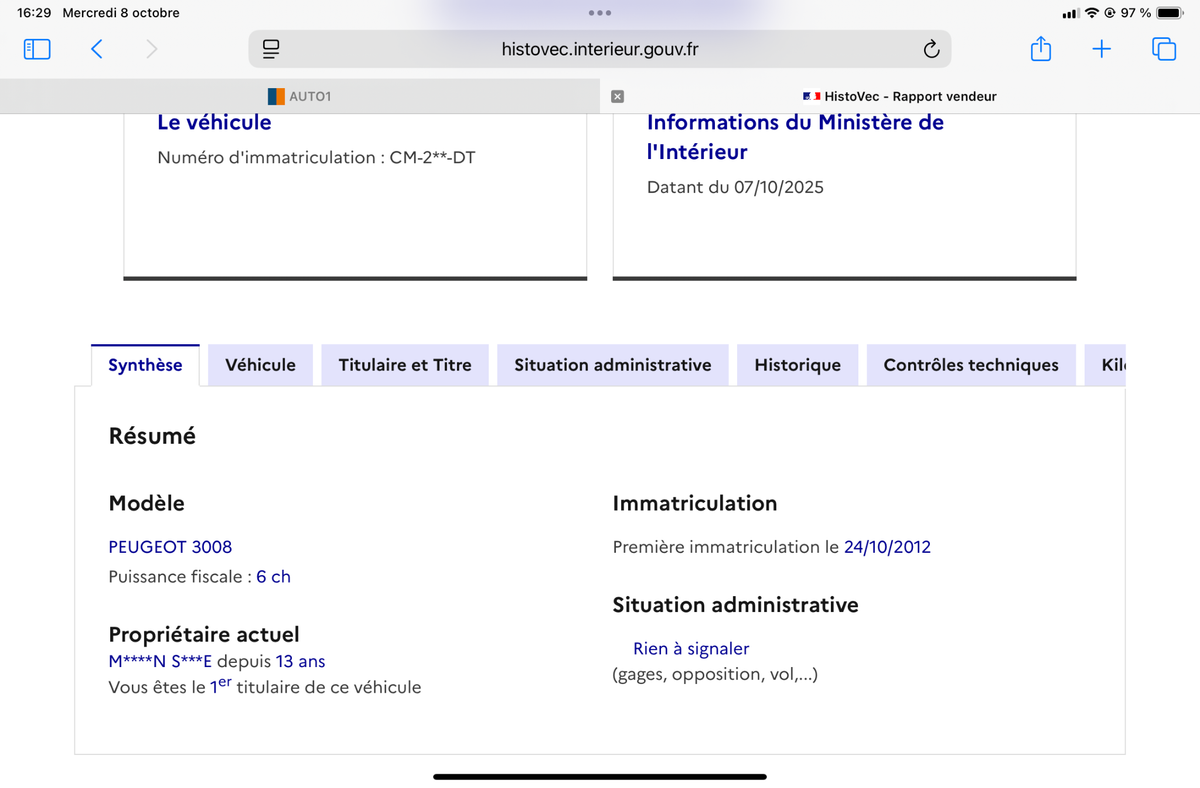Viewport: 1200px width, 788px height.
Task: Tap the battery status icon
Action: coord(1169,13)
